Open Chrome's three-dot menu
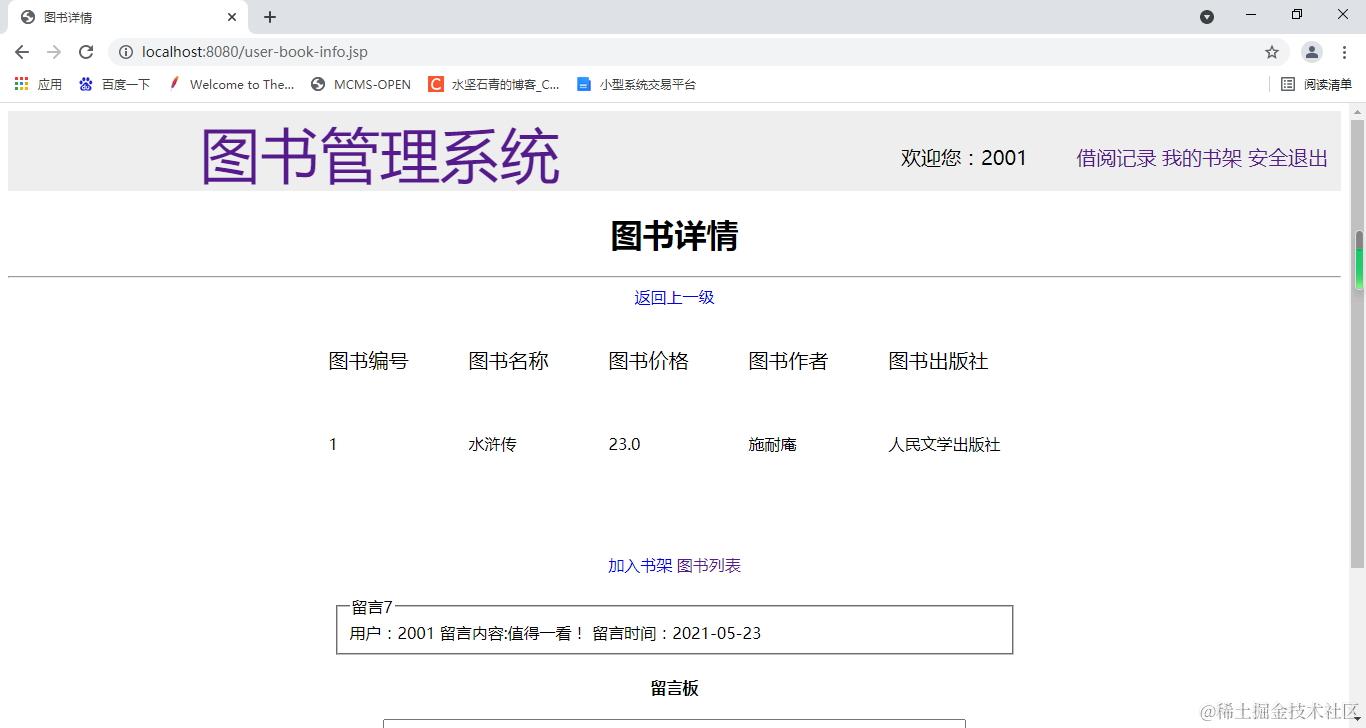 [x=1344, y=52]
